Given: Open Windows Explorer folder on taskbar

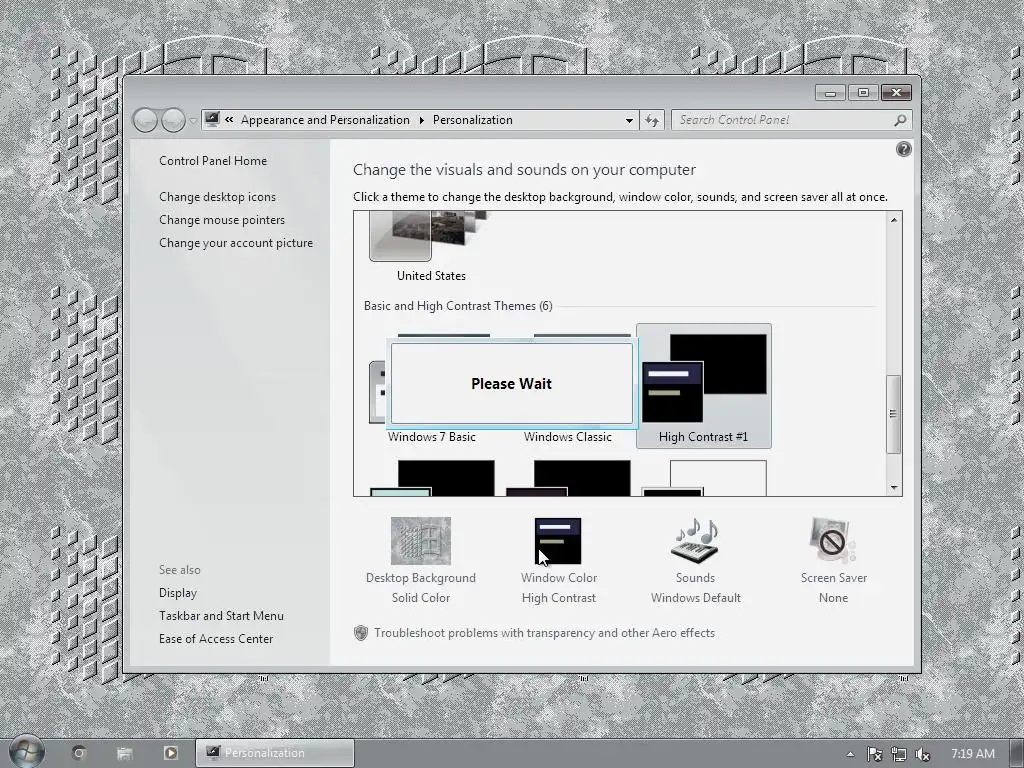Looking at the screenshot, I should 125,753.
